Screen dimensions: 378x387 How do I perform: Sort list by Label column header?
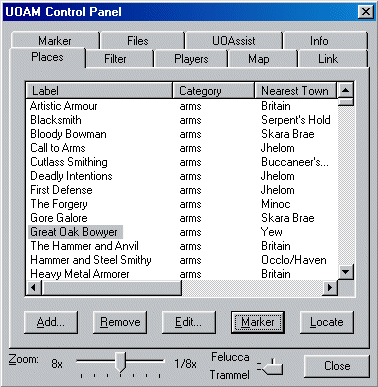click(x=99, y=90)
